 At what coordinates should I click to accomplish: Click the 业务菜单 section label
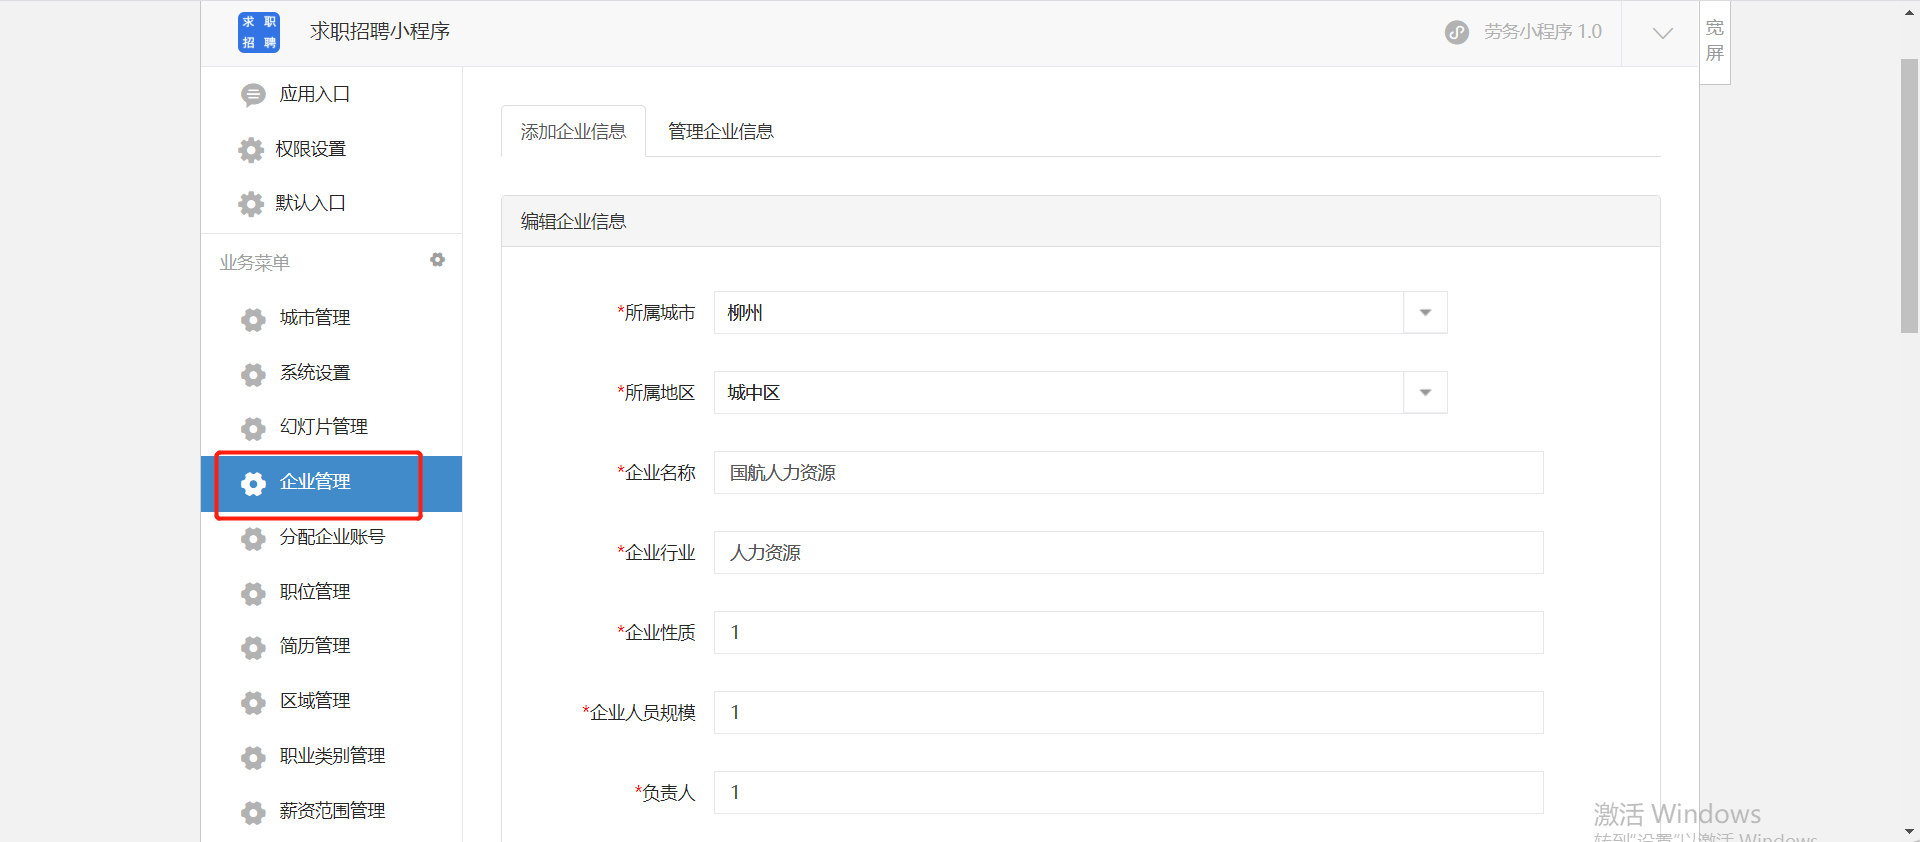pyautogui.click(x=255, y=263)
